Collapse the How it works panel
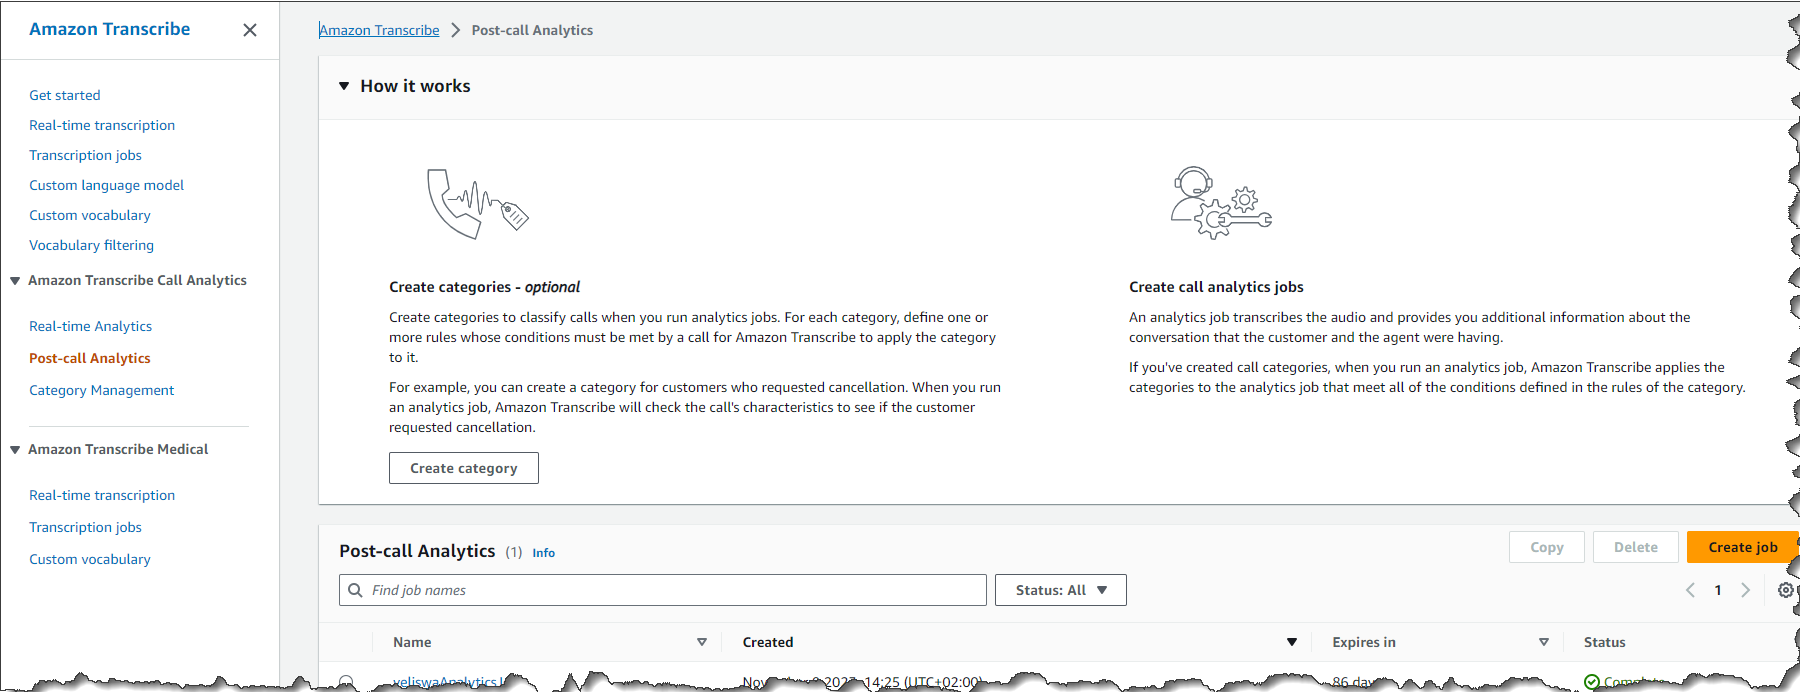Screen dimensions: 1800x694 click(344, 86)
